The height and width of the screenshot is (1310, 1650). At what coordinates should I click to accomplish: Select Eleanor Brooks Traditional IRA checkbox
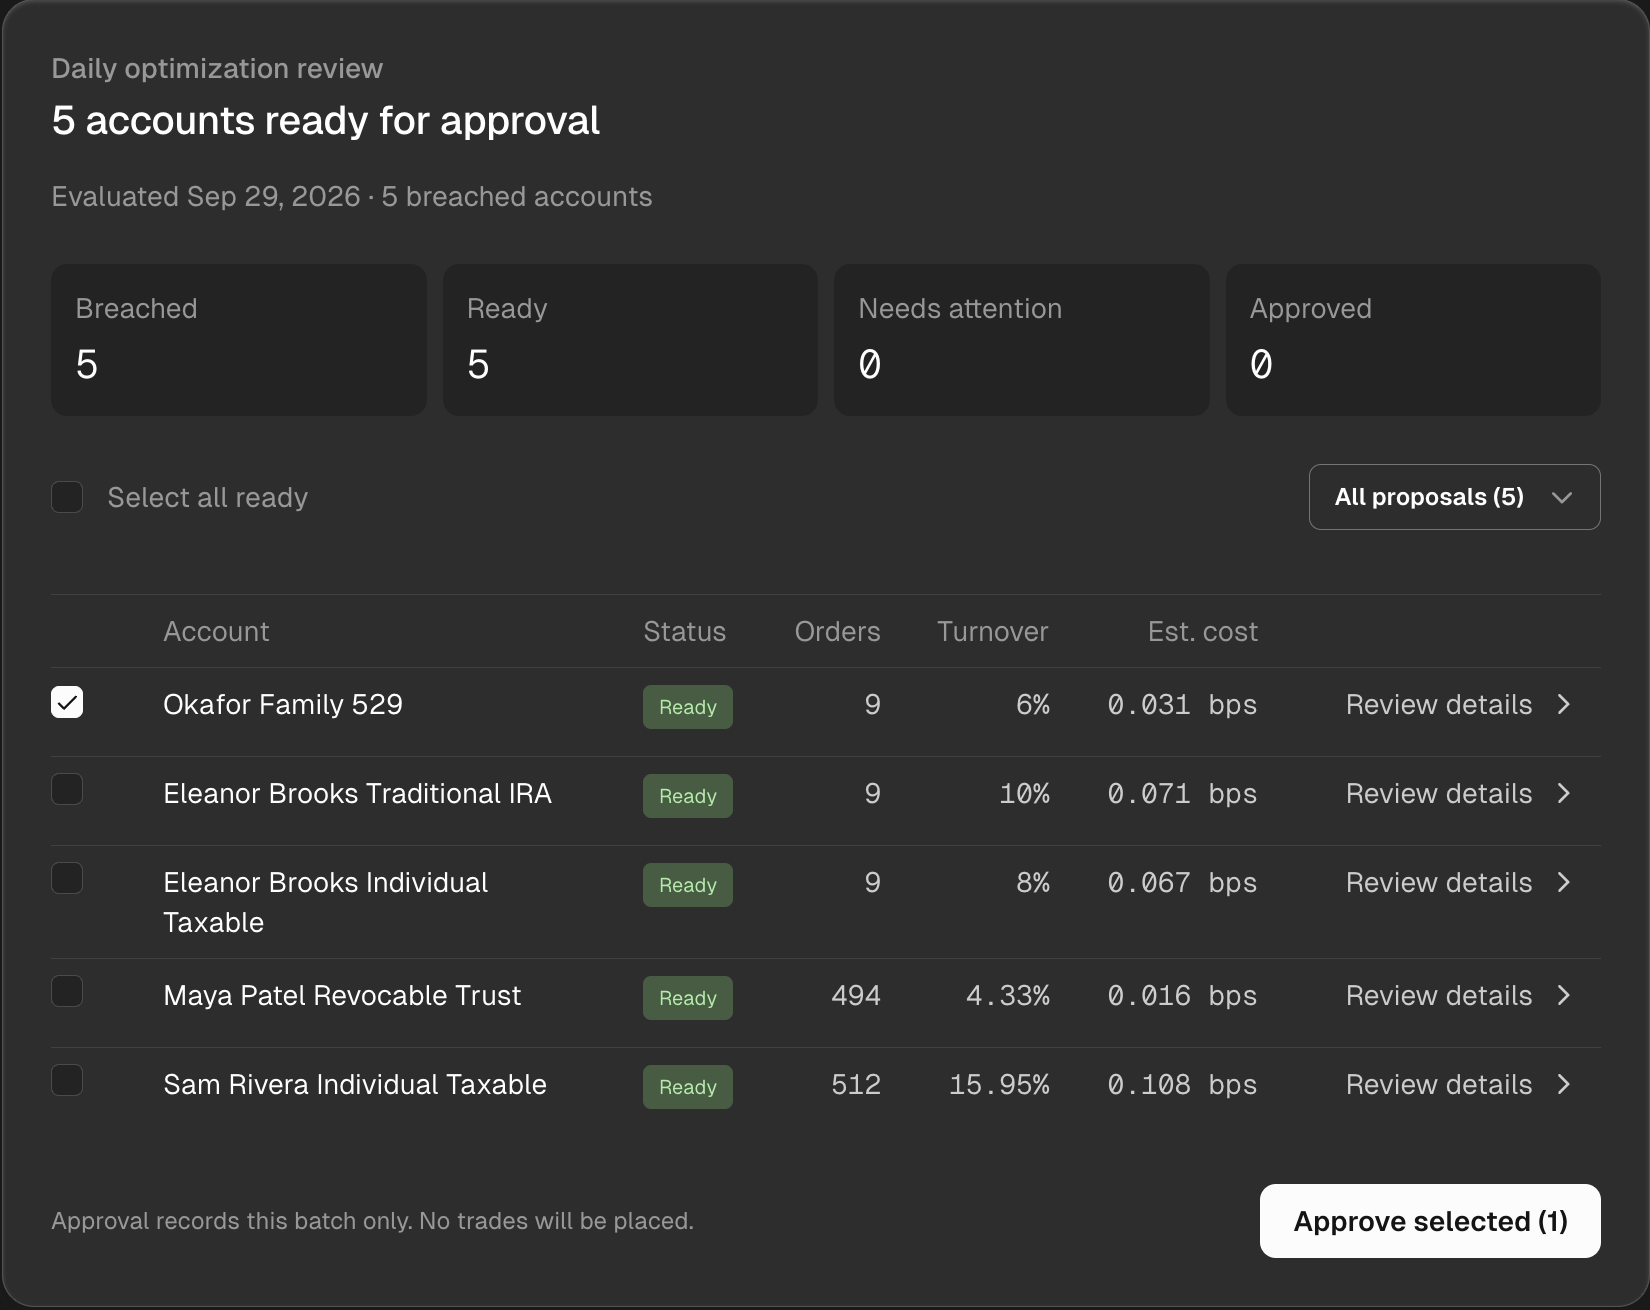[x=67, y=789]
